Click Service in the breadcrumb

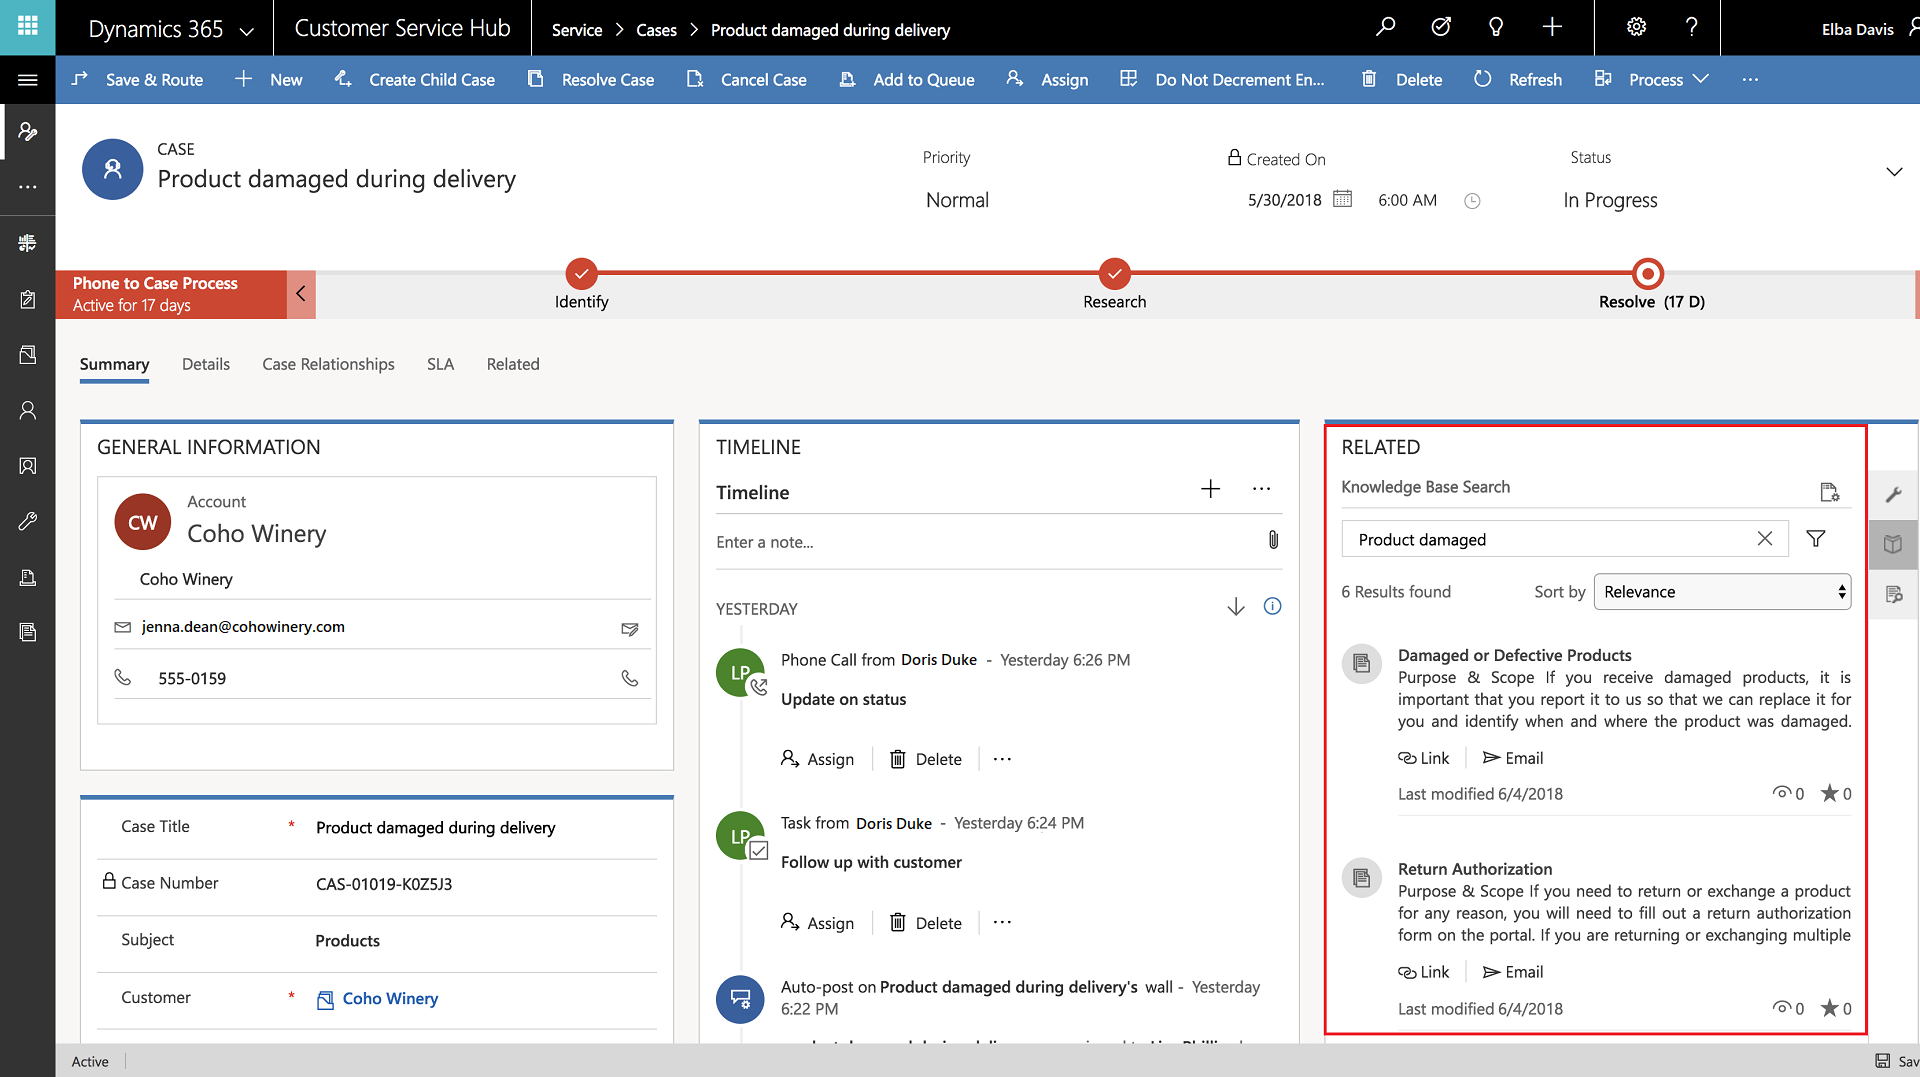coord(577,30)
